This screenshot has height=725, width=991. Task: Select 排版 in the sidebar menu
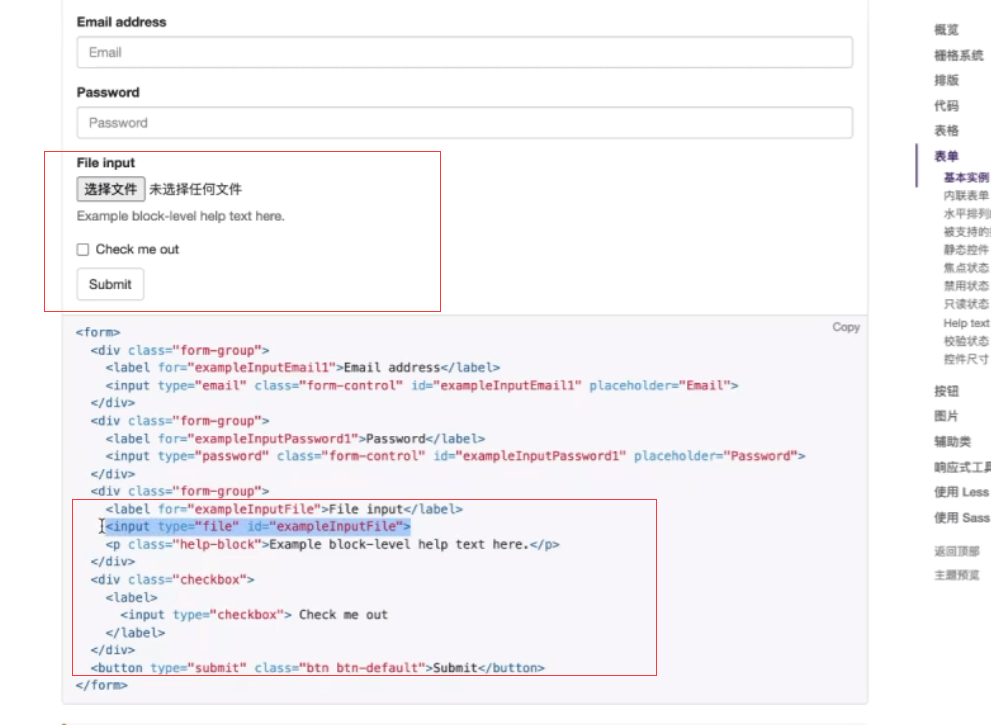[946, 80]
